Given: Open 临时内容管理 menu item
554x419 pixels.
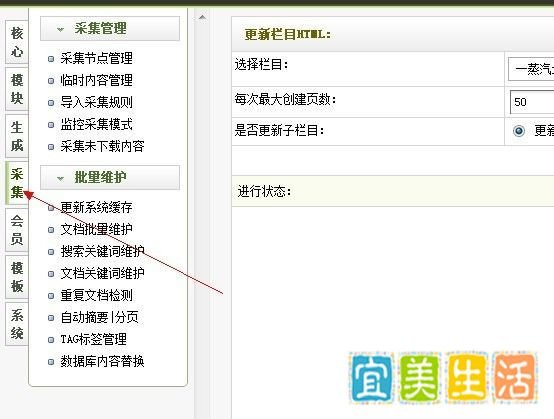Looking at the screenshot, I should click(96, 80).
